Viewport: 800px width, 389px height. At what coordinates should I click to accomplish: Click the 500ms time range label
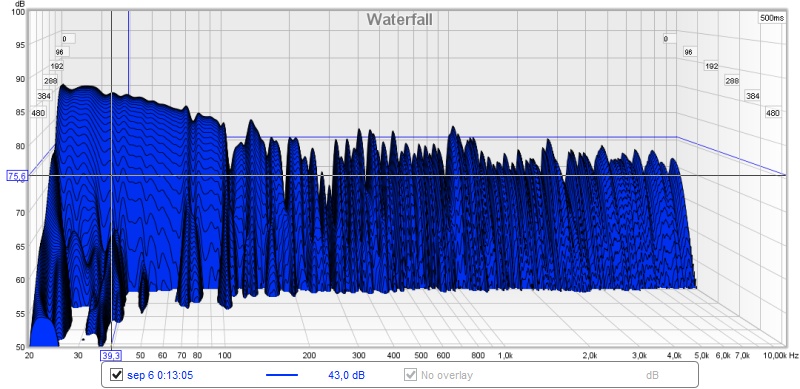[772, 18]
